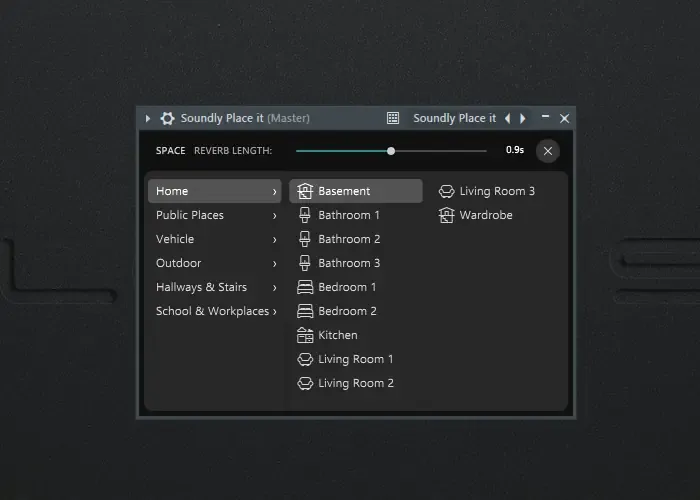The image size is (700, 500).
Task: Expand Outdoor chevron
Action: 275,264
